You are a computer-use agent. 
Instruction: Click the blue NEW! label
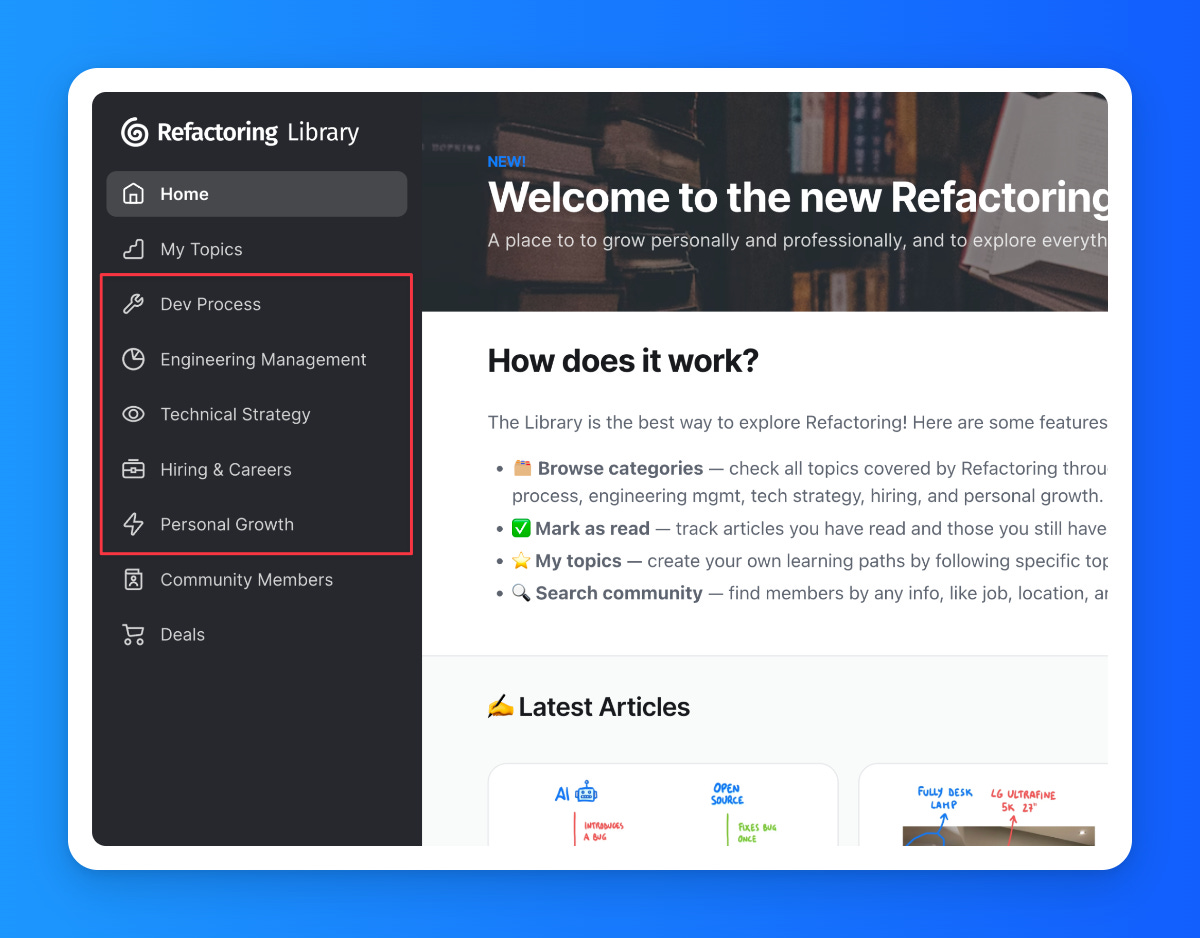point(507,162)
